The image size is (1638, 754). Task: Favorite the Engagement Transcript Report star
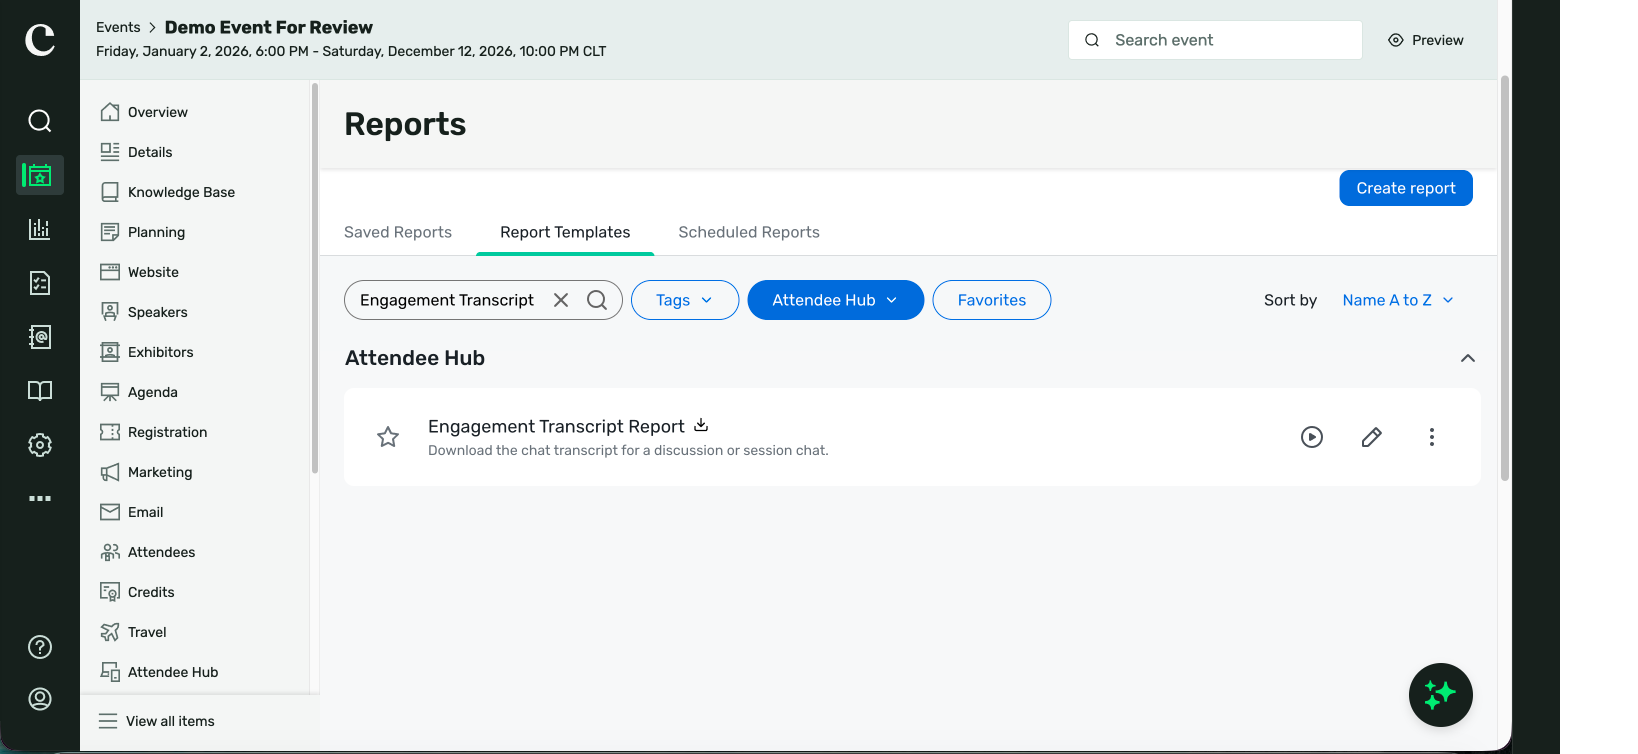[x=388, y=437]
